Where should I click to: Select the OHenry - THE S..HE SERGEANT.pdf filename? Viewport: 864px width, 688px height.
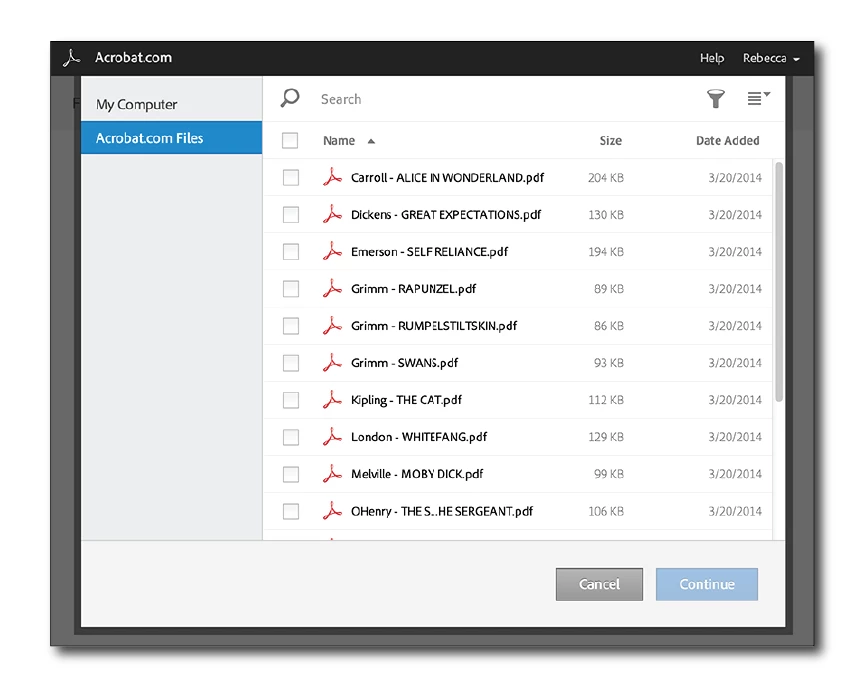click(x=442, y=511)
